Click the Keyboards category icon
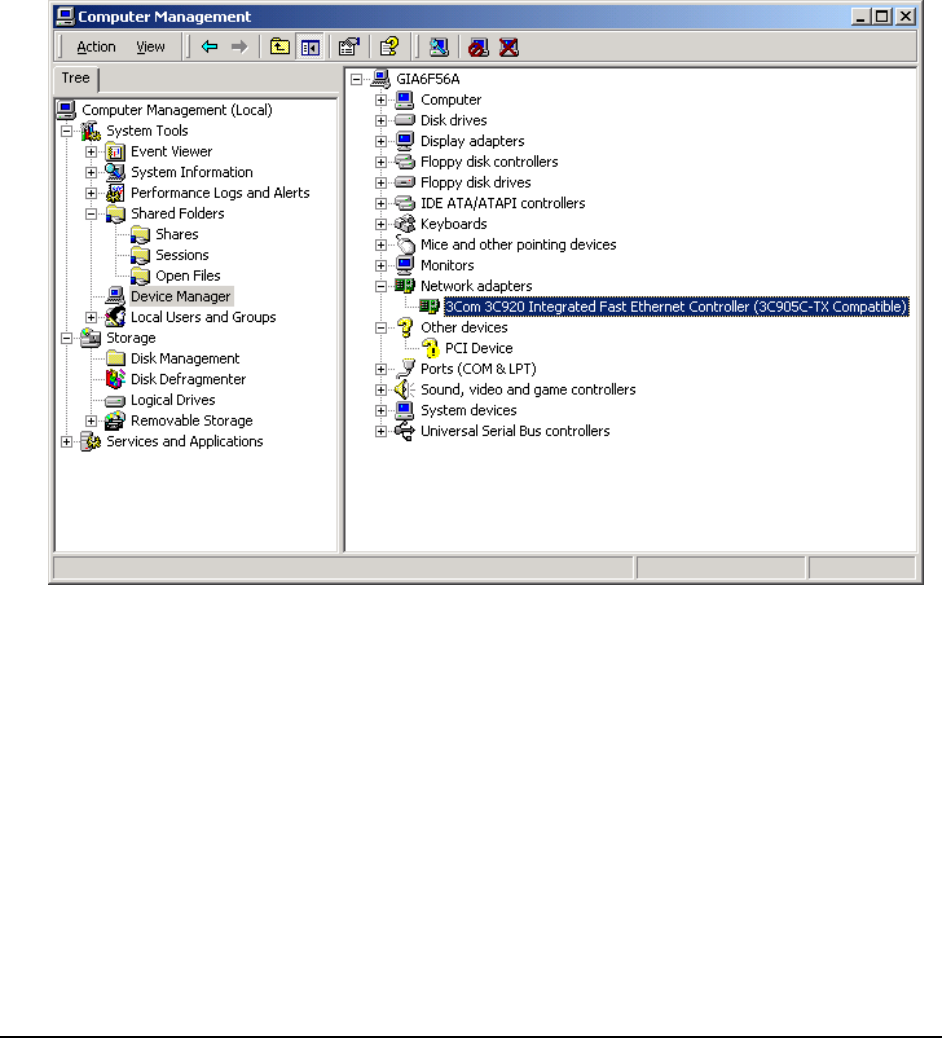This screenshot has width=942, height=1038. pos(404,224)
